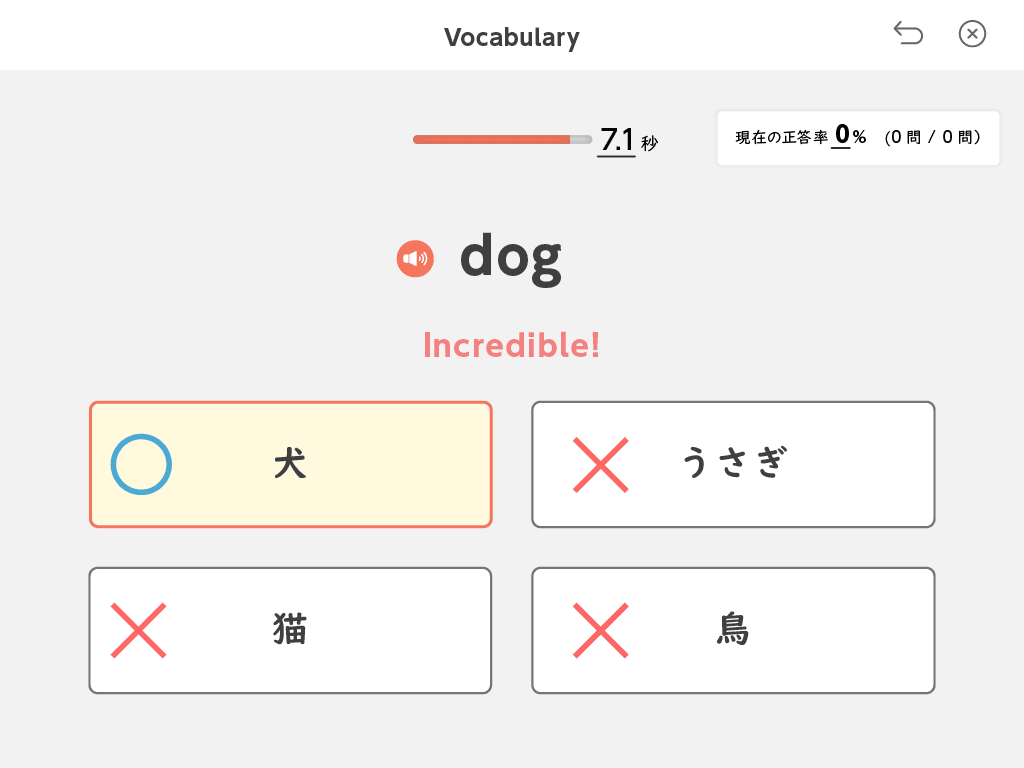Click the 秒 unit label
The image size is (1024, 768).
point(650,143)
